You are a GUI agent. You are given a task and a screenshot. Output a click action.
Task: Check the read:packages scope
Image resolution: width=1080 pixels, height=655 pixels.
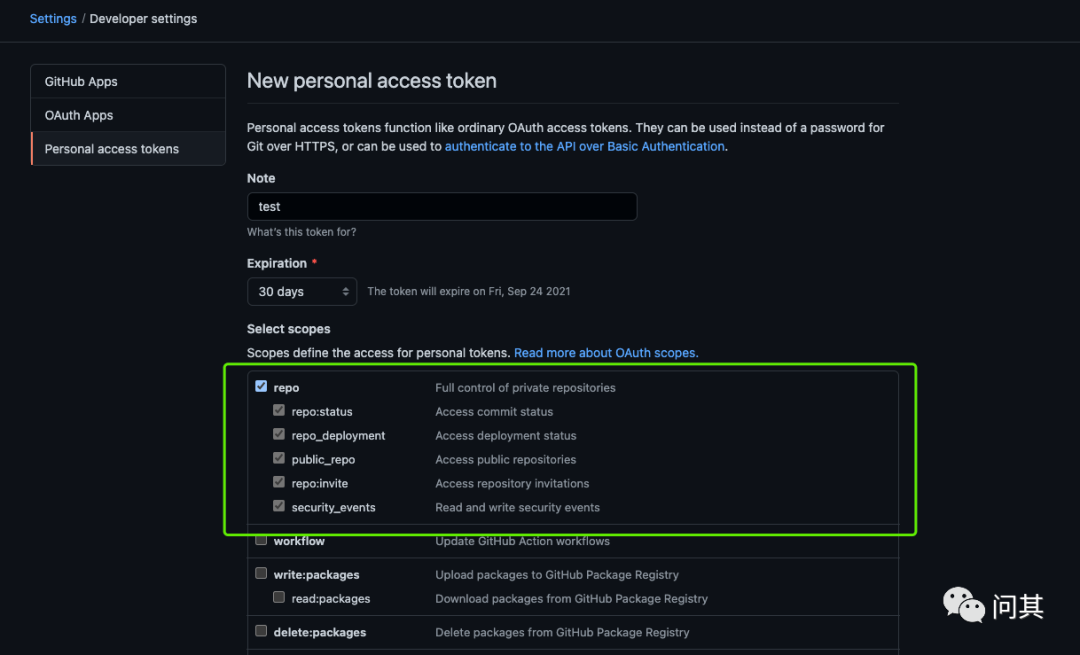pyautogui.click(x=279, y=598)
